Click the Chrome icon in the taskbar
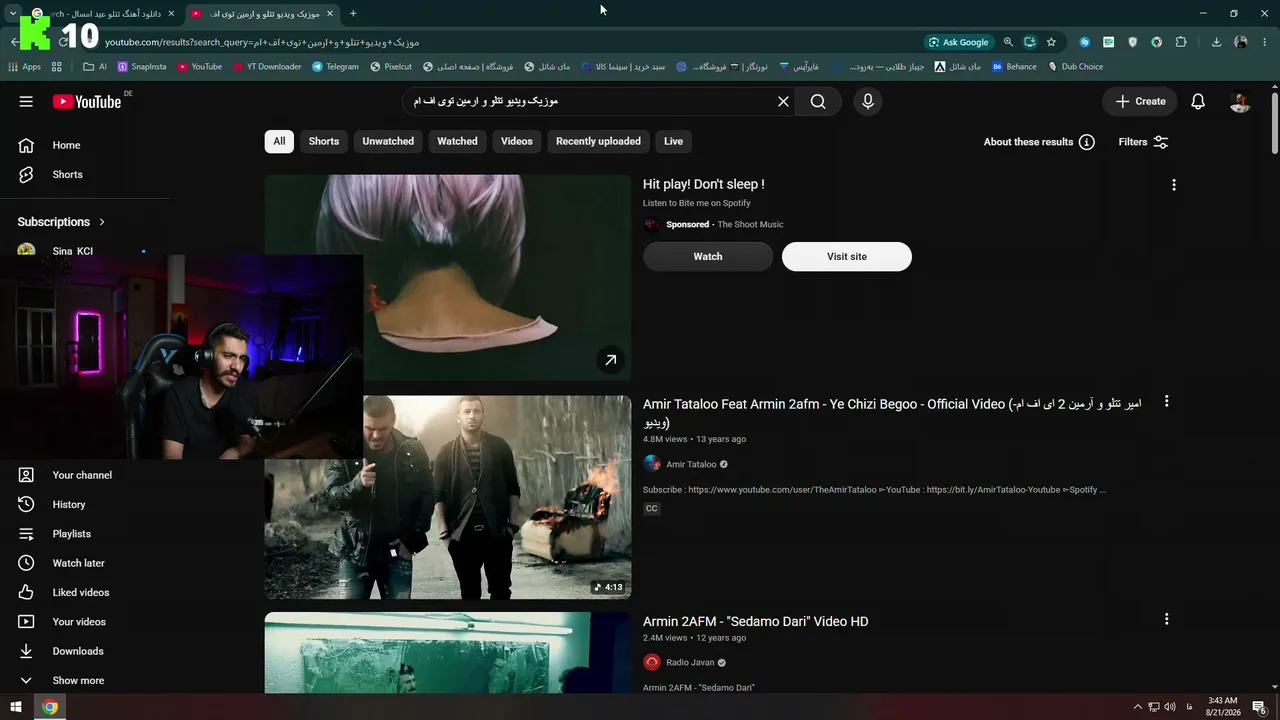The height and width of the screenshot is (720, 1280). 50,707
